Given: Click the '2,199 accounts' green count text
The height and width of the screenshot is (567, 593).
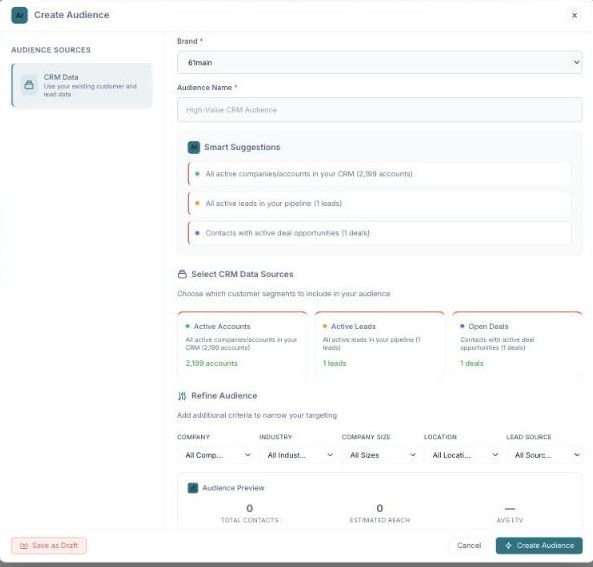Looking at the screenshot, I should click(211, 363).
